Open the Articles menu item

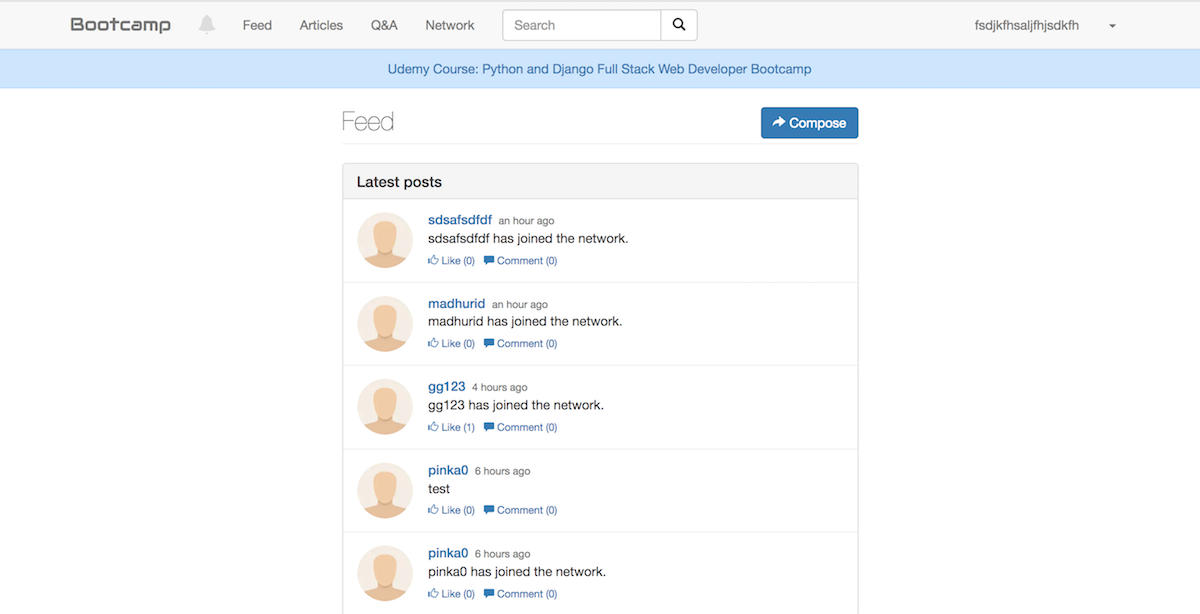[x=321, y=25]
